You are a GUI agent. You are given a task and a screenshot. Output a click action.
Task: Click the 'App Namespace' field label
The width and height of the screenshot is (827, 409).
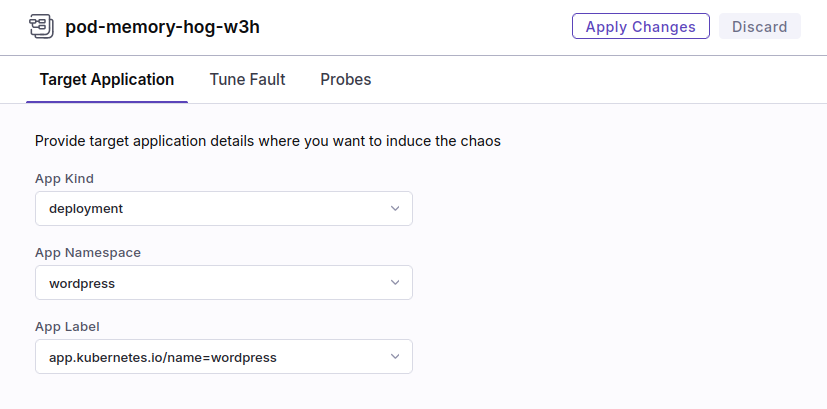(88, 253)
